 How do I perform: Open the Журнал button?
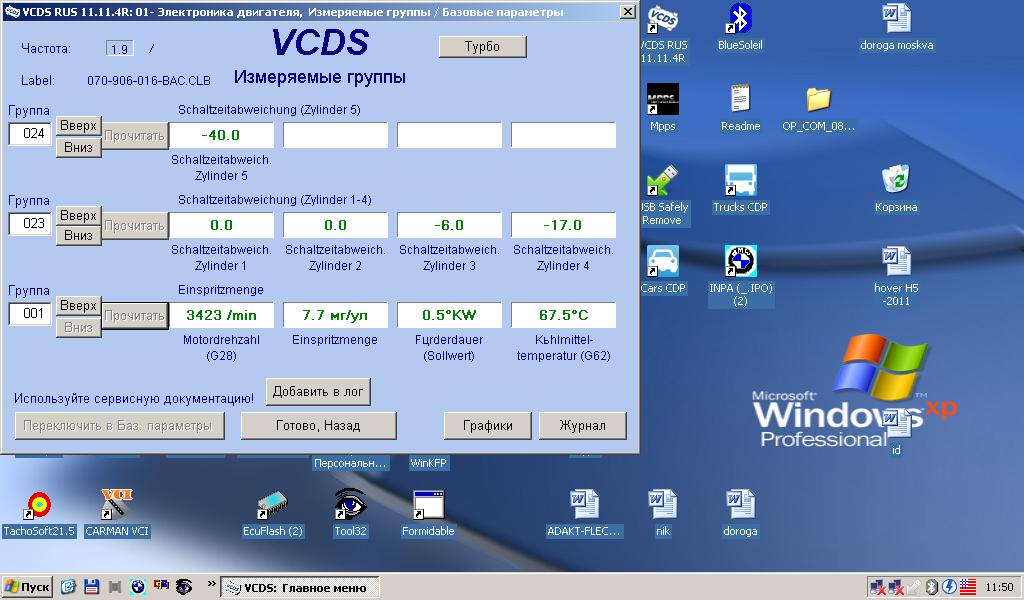[583, 426]
